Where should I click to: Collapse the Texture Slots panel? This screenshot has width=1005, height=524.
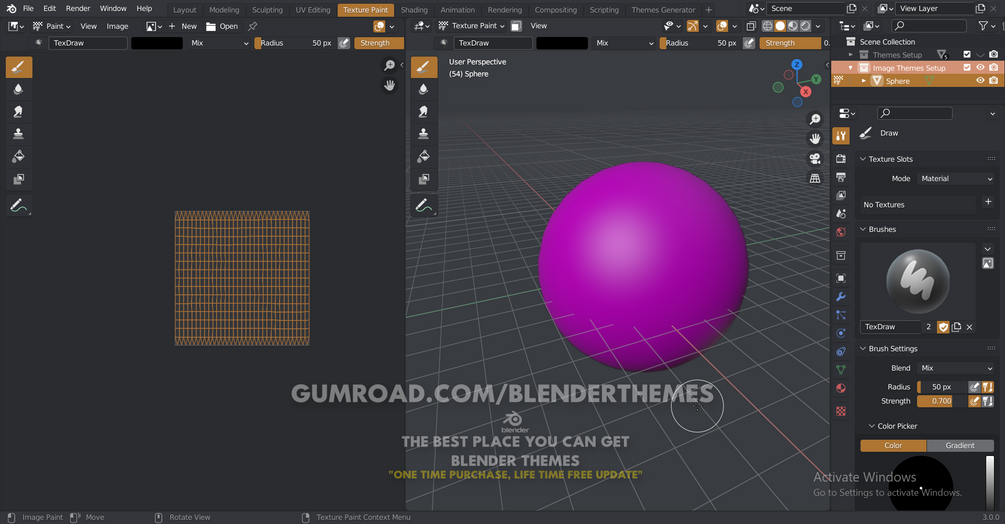863,159
